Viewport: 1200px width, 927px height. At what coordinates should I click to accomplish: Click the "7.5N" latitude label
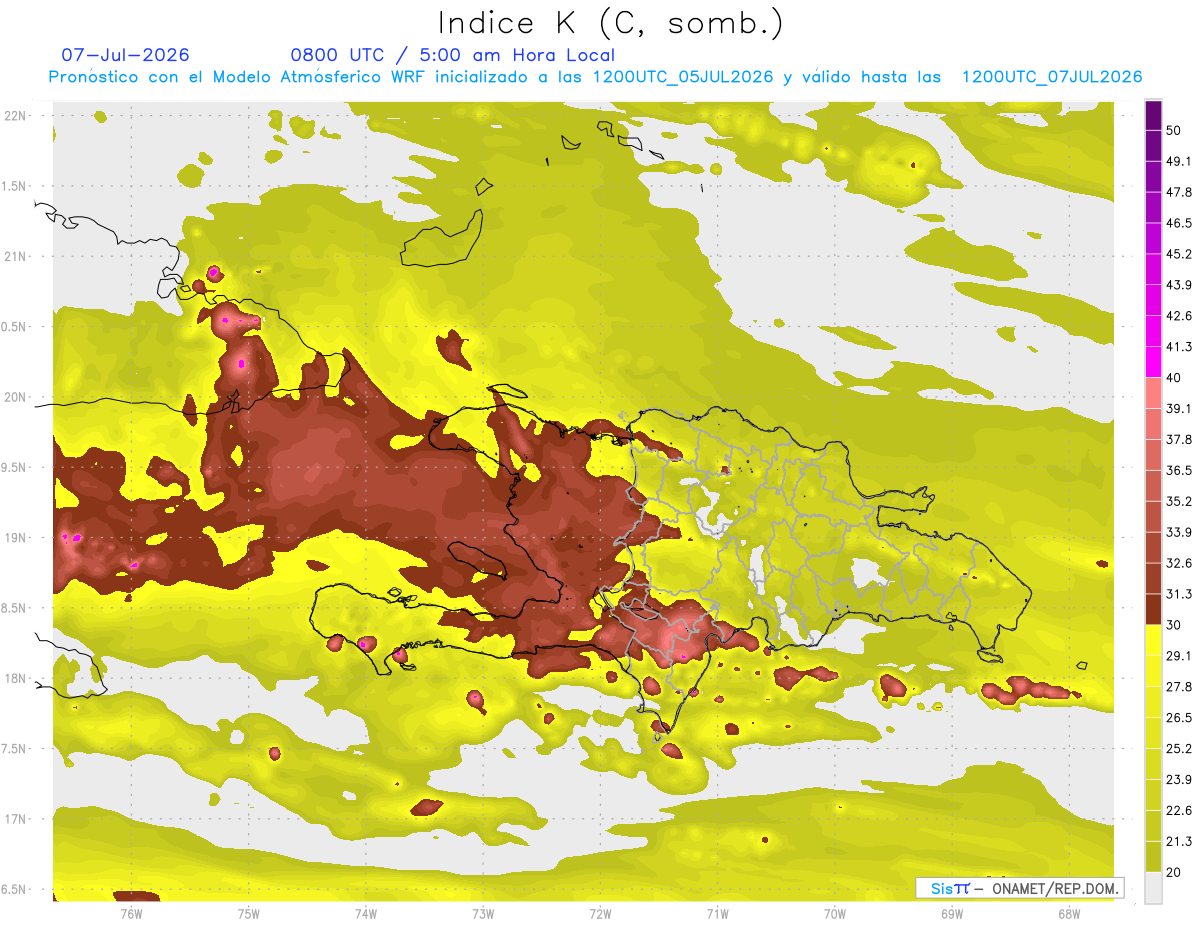coord(13,749)
